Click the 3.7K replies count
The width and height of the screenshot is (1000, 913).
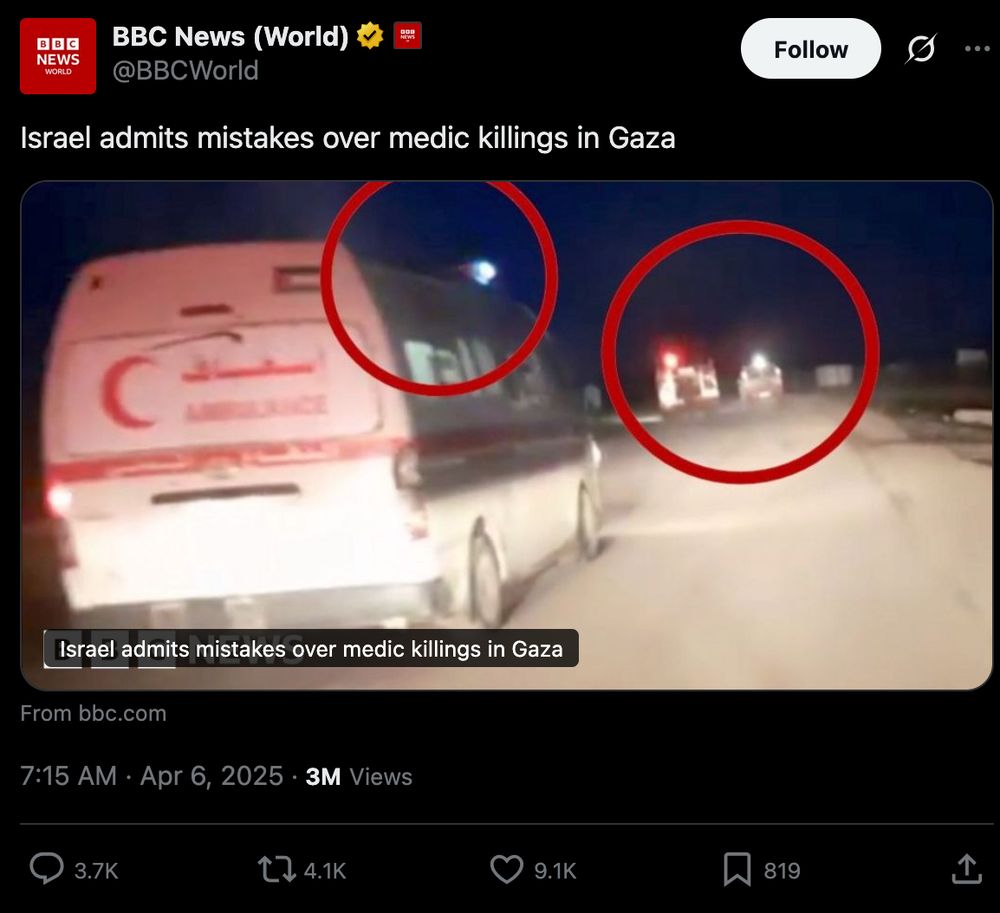[96, 871]
